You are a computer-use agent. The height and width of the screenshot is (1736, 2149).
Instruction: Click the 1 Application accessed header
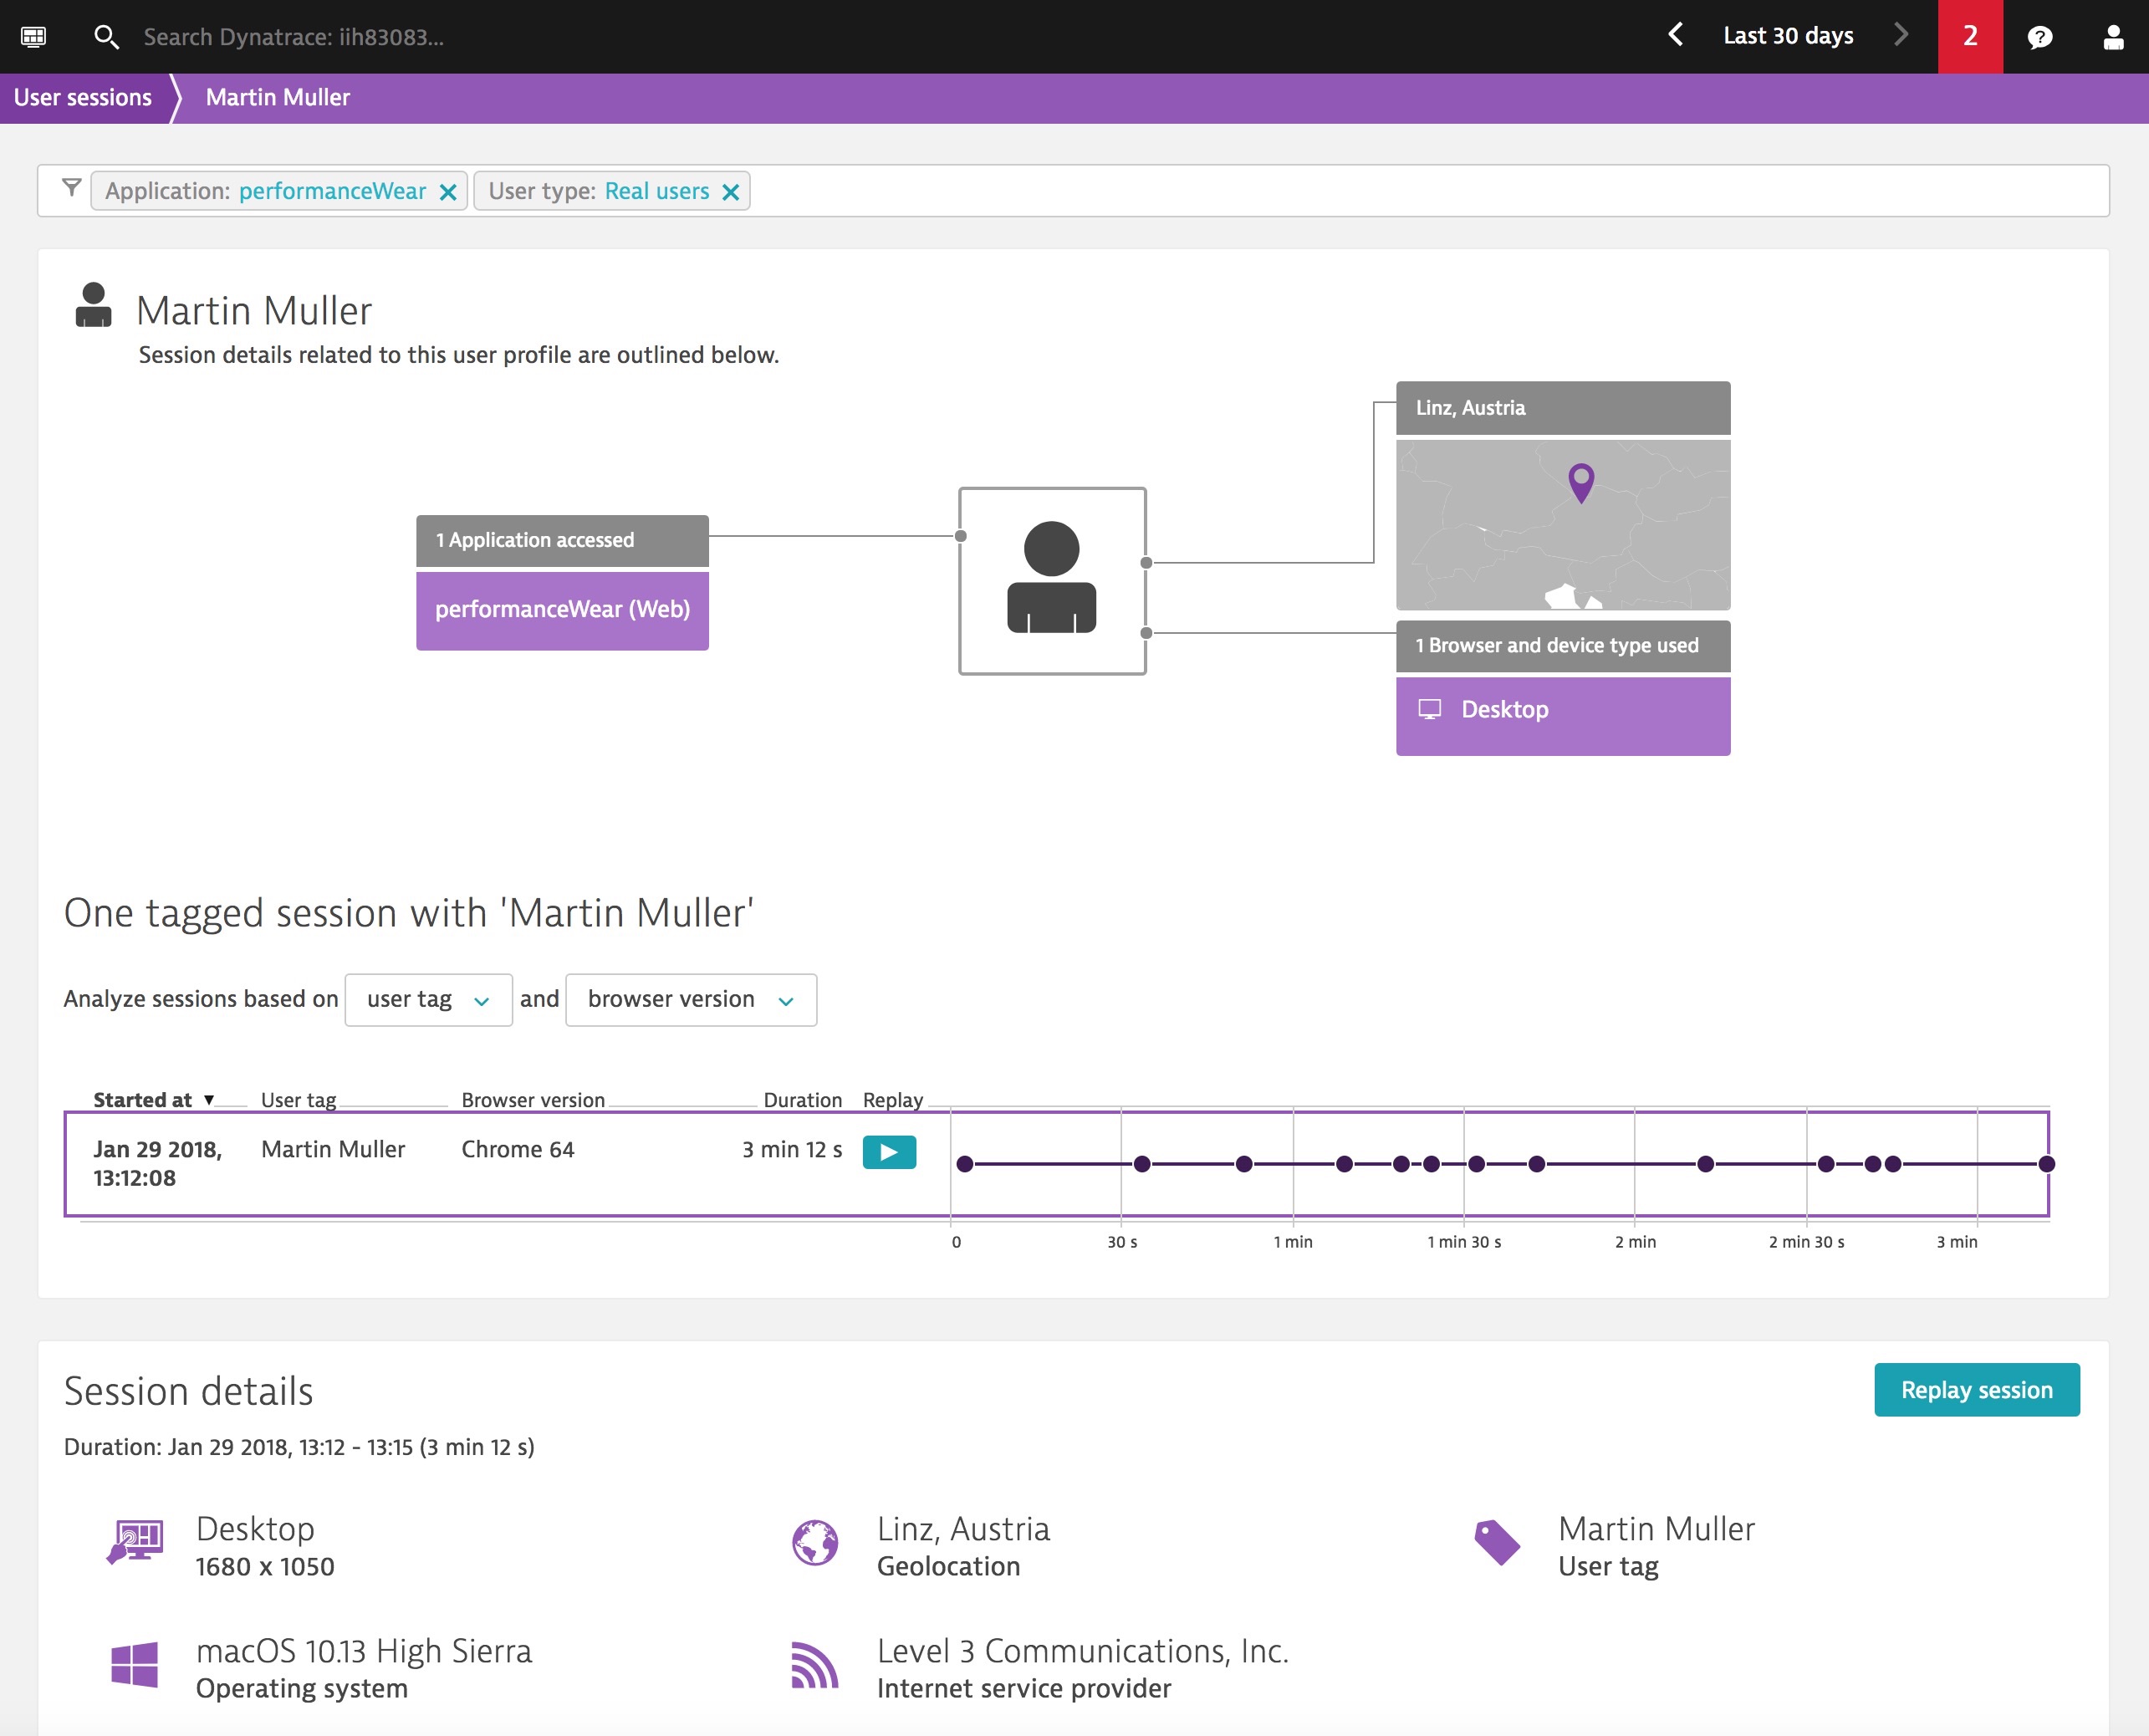[x=562, y=540]
